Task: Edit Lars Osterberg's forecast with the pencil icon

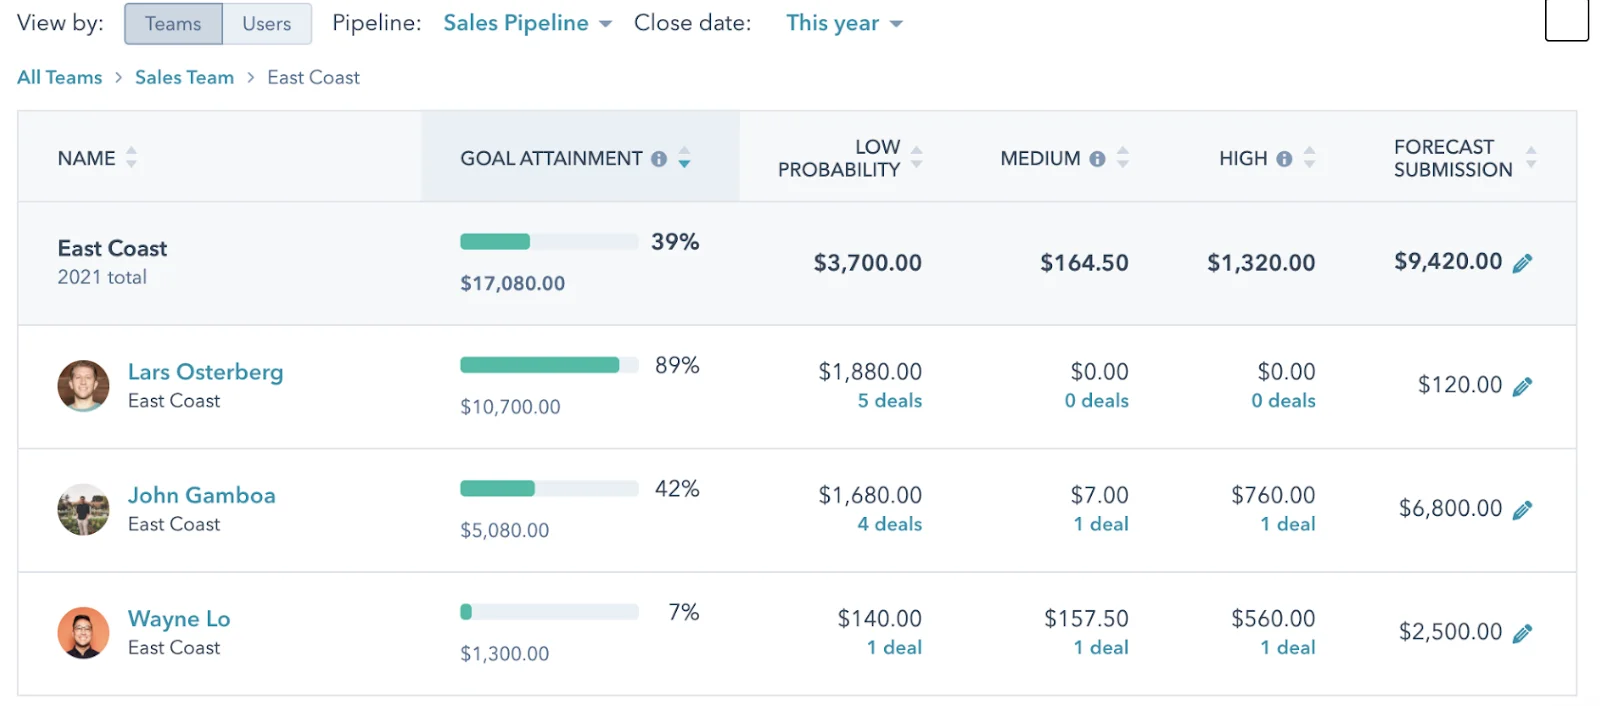Action: tap(1523, 385)
